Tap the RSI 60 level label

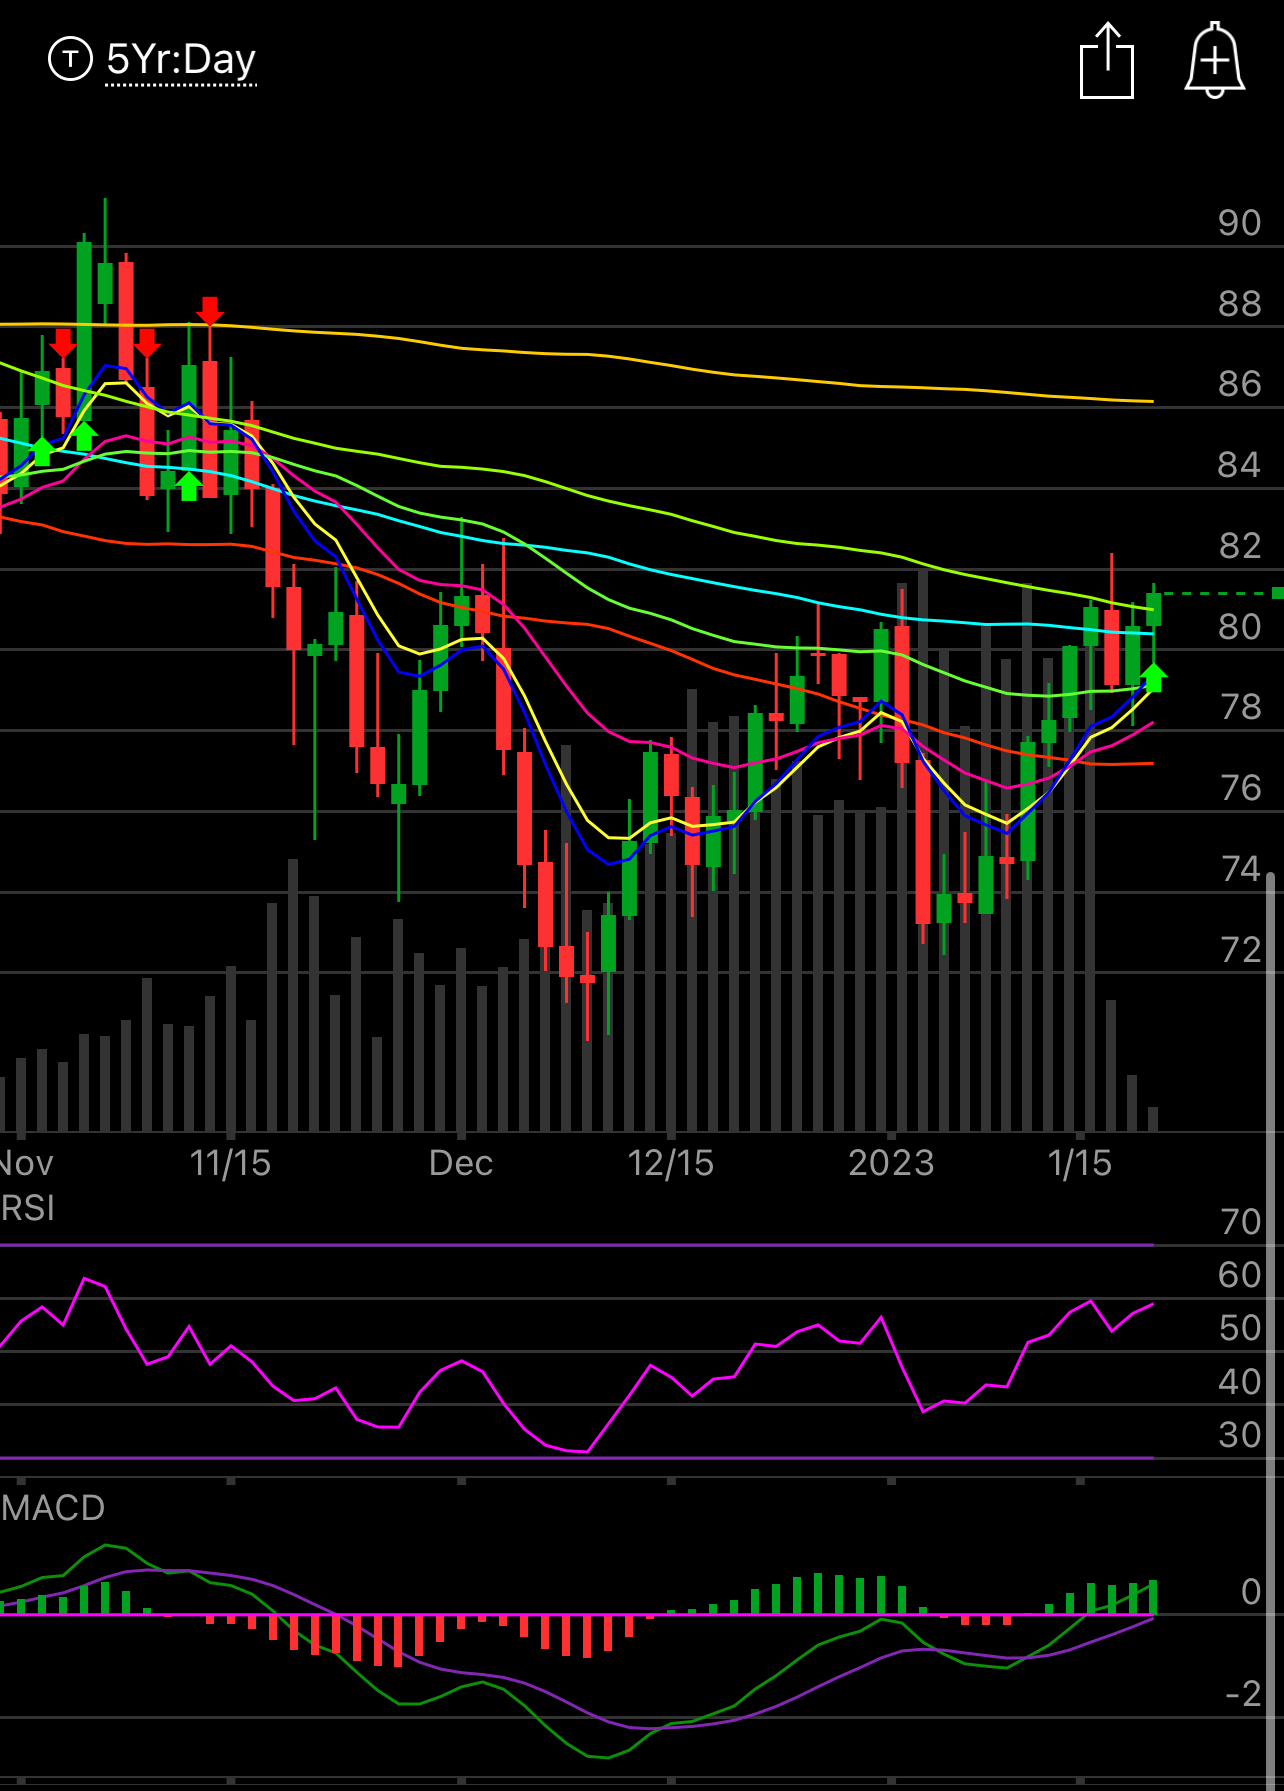tap(1240, 1275)
